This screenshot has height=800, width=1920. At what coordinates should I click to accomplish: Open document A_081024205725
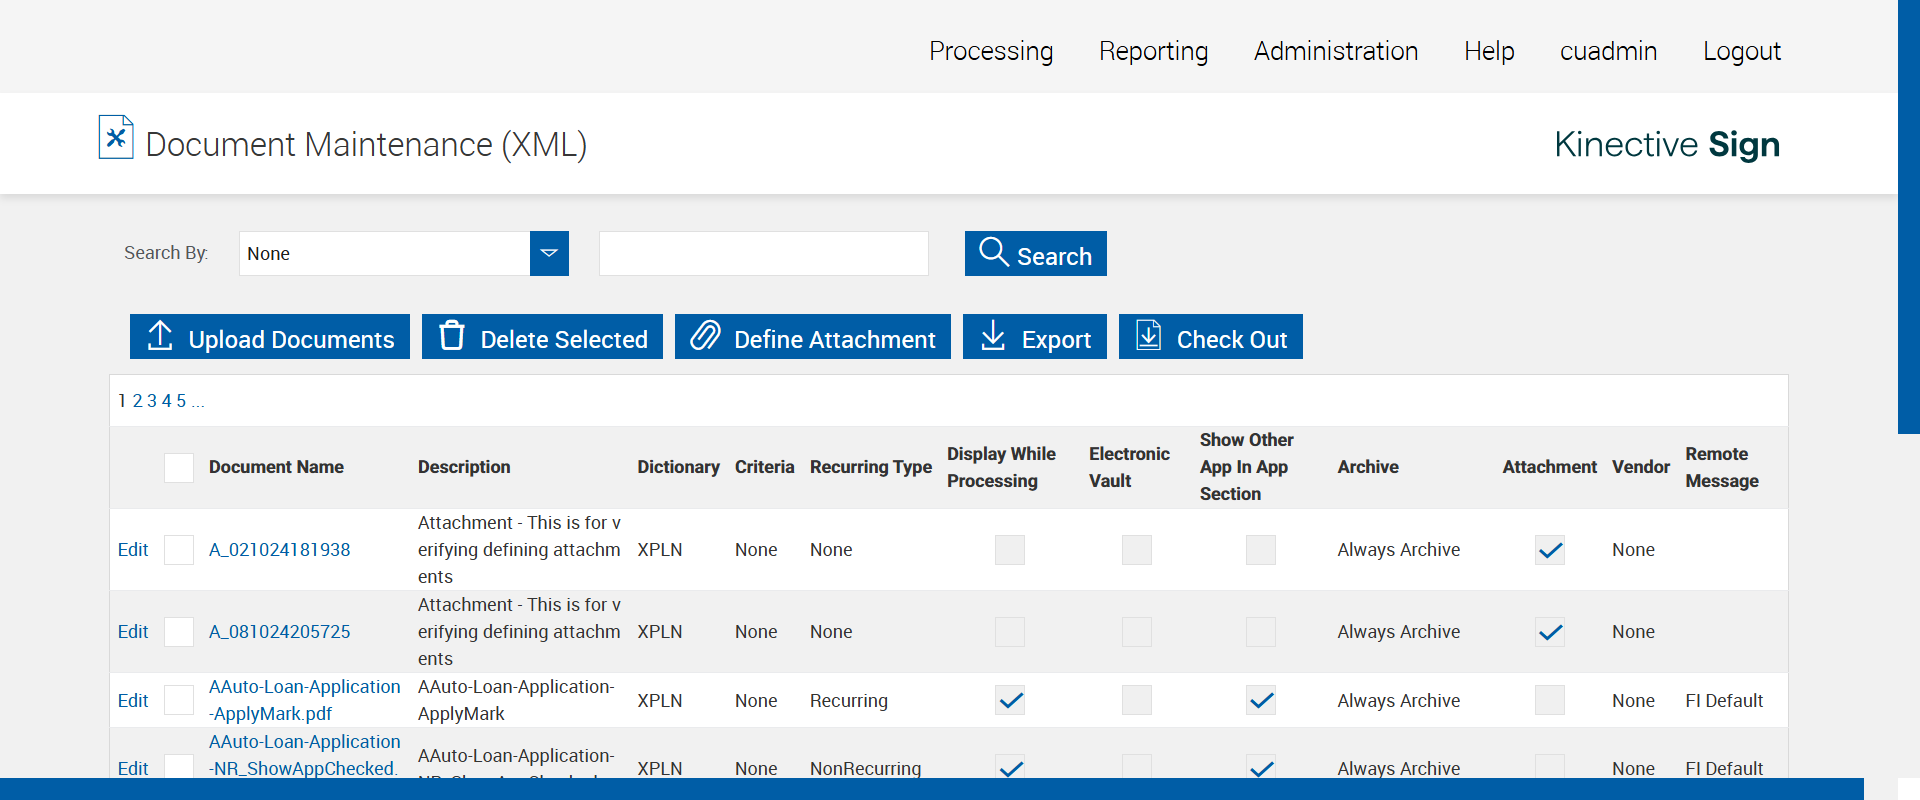(x=280, y=632)
